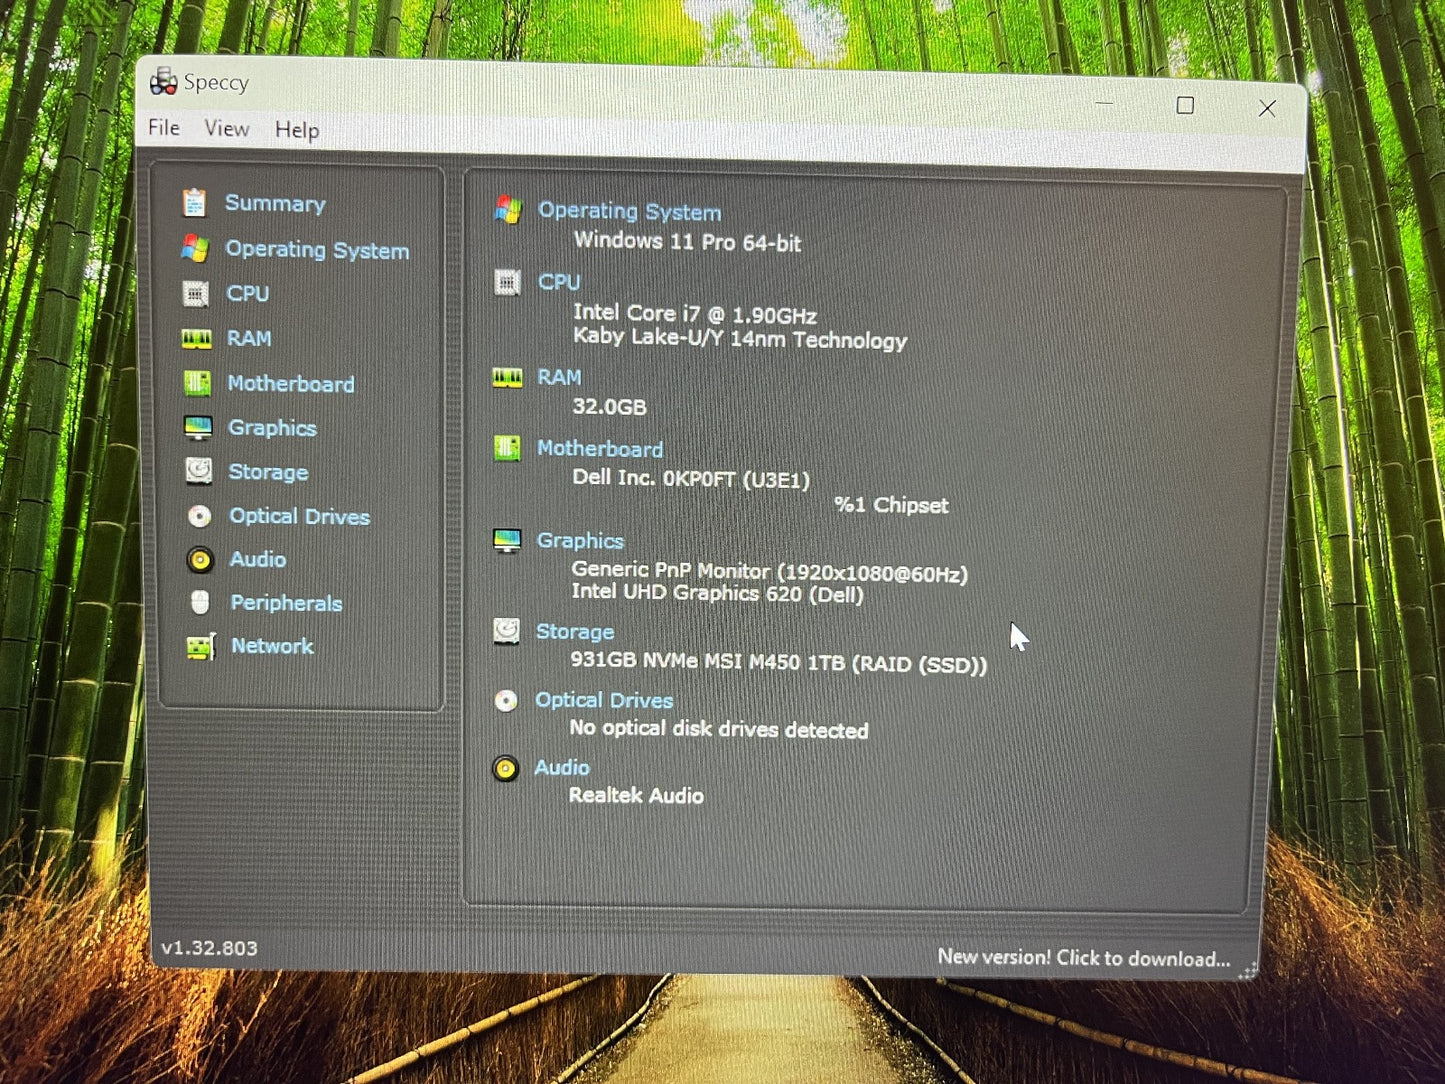Image resolution: width=1445 pixels, height=1084 pixels.
Task: Open Peripherals in the sidebar
Action: [286, 603]
